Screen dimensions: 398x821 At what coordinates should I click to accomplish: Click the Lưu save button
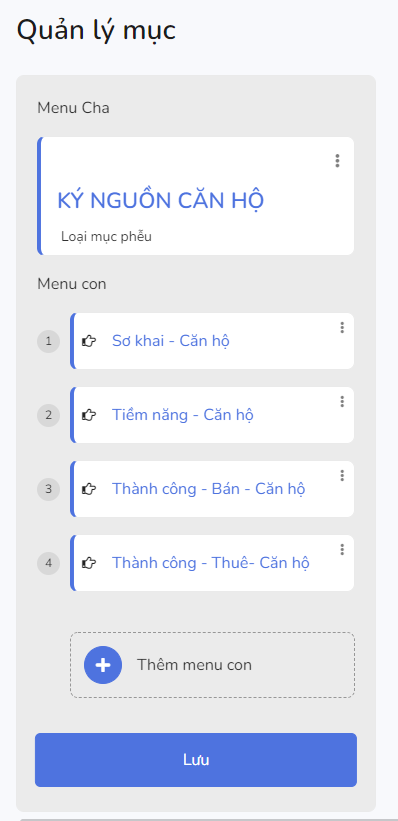coord(196,760)
